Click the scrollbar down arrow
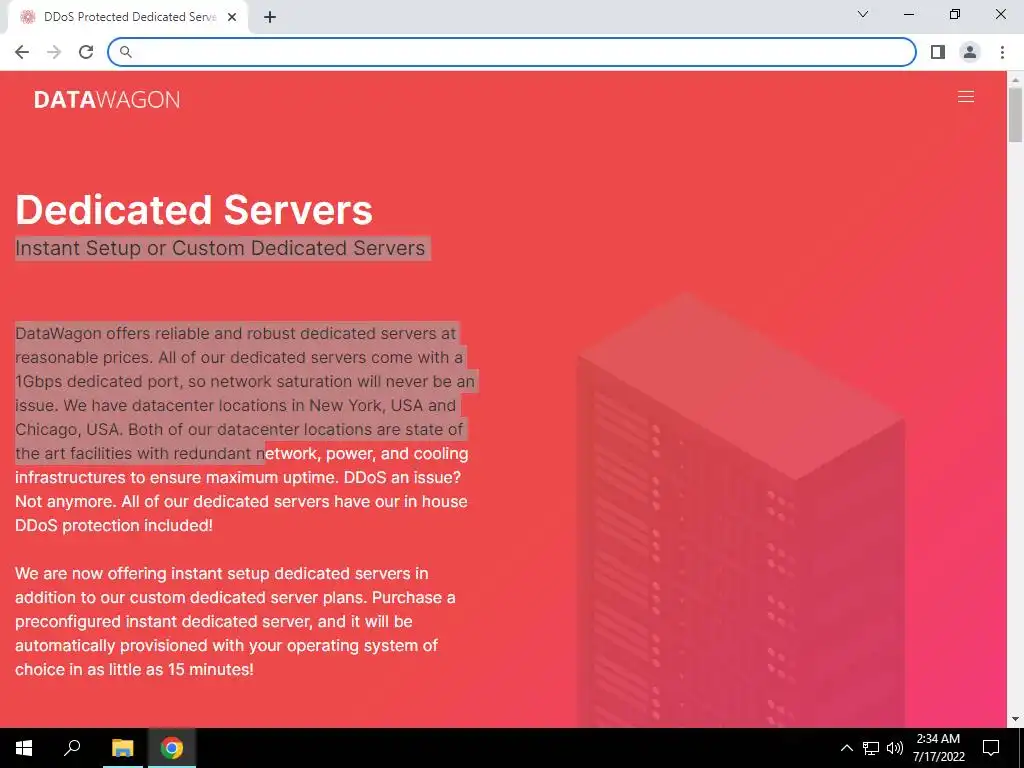Screen dimensions: 1024x768 pos(1015,719)
